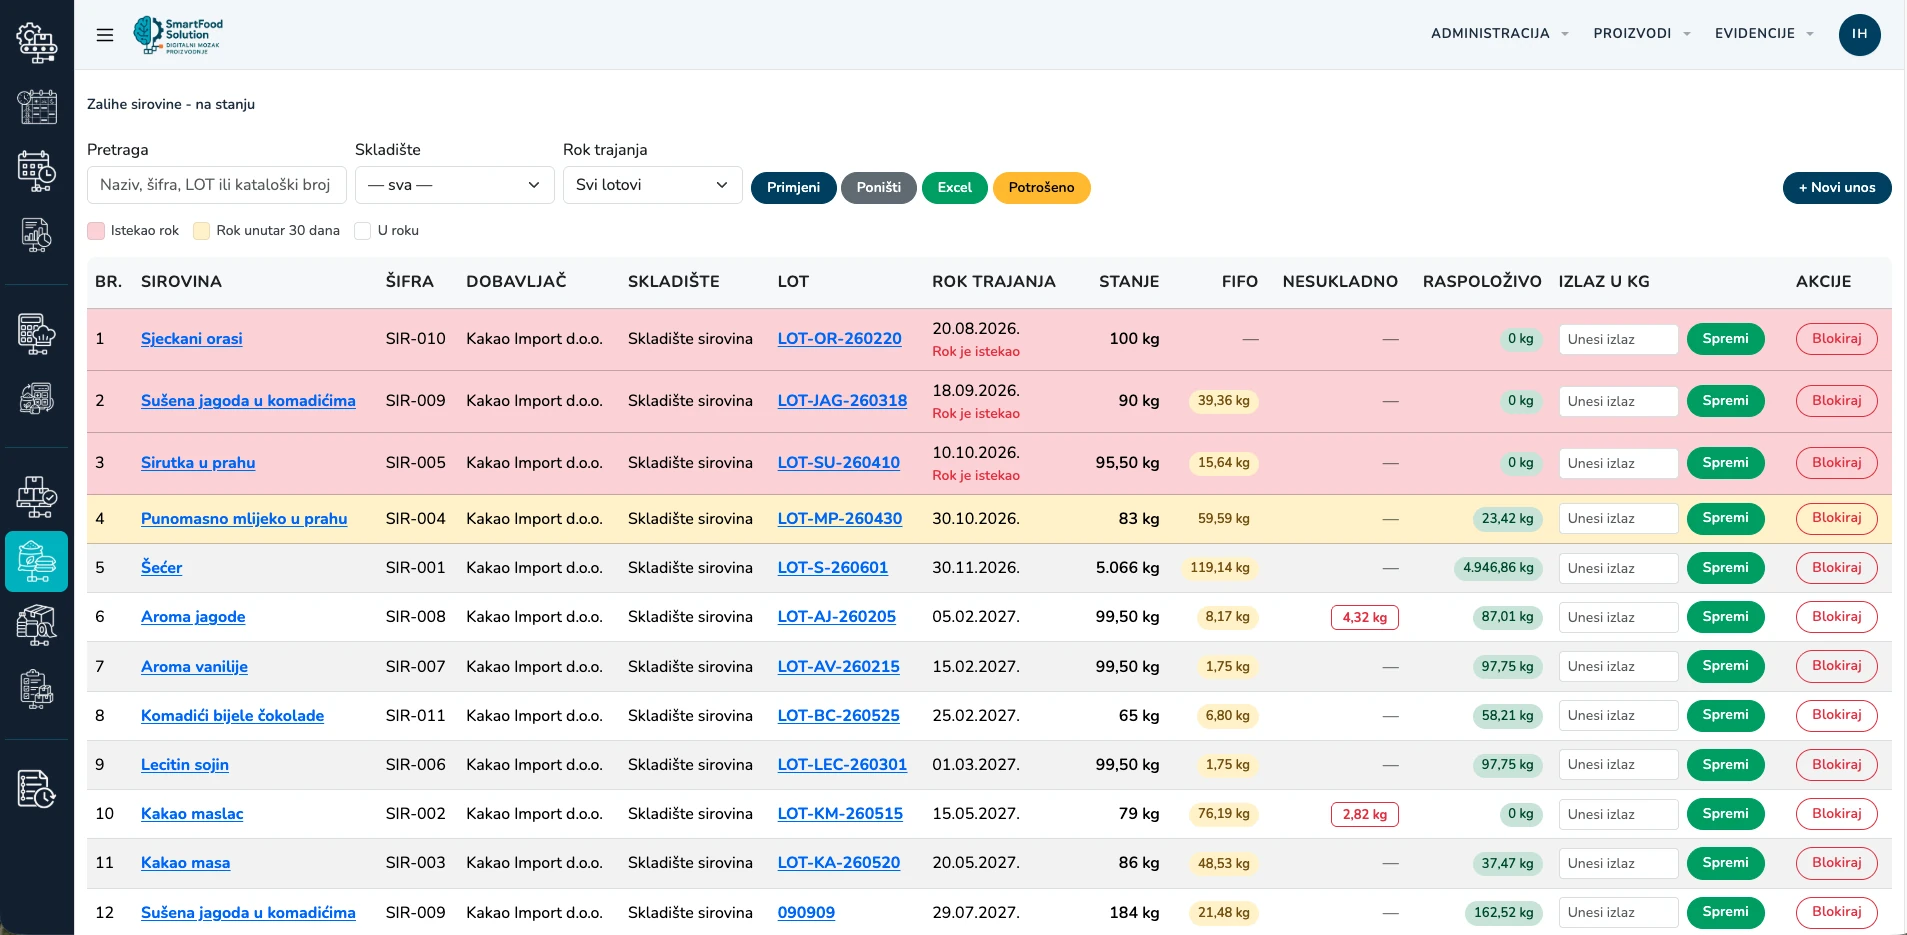Select the highlighted raw material sacks icon
This screenshot has width=1907, height=935.
(x=37, y=561)
